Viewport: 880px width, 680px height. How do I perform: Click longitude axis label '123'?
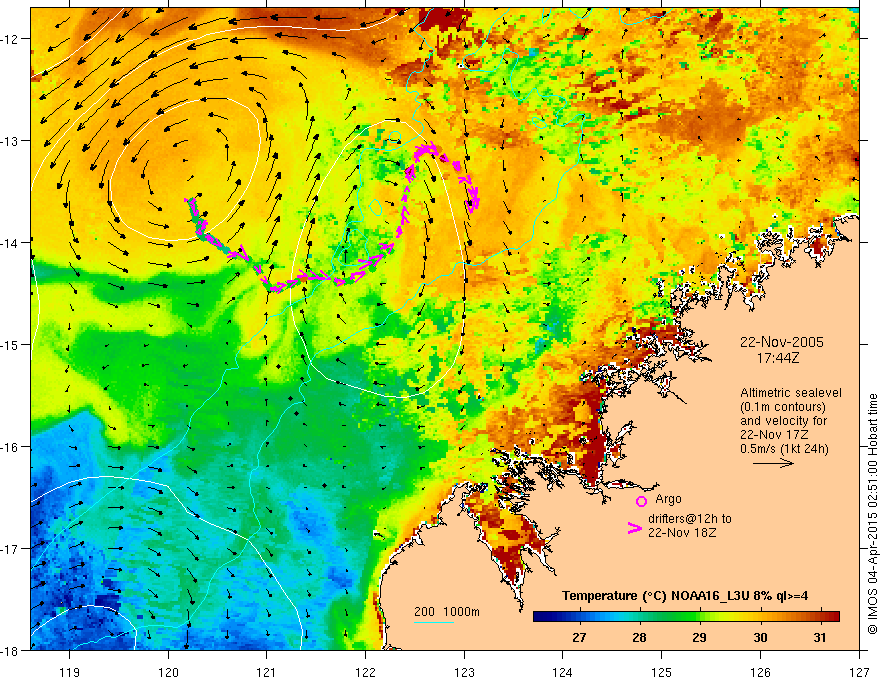click(x=464, y=672)
